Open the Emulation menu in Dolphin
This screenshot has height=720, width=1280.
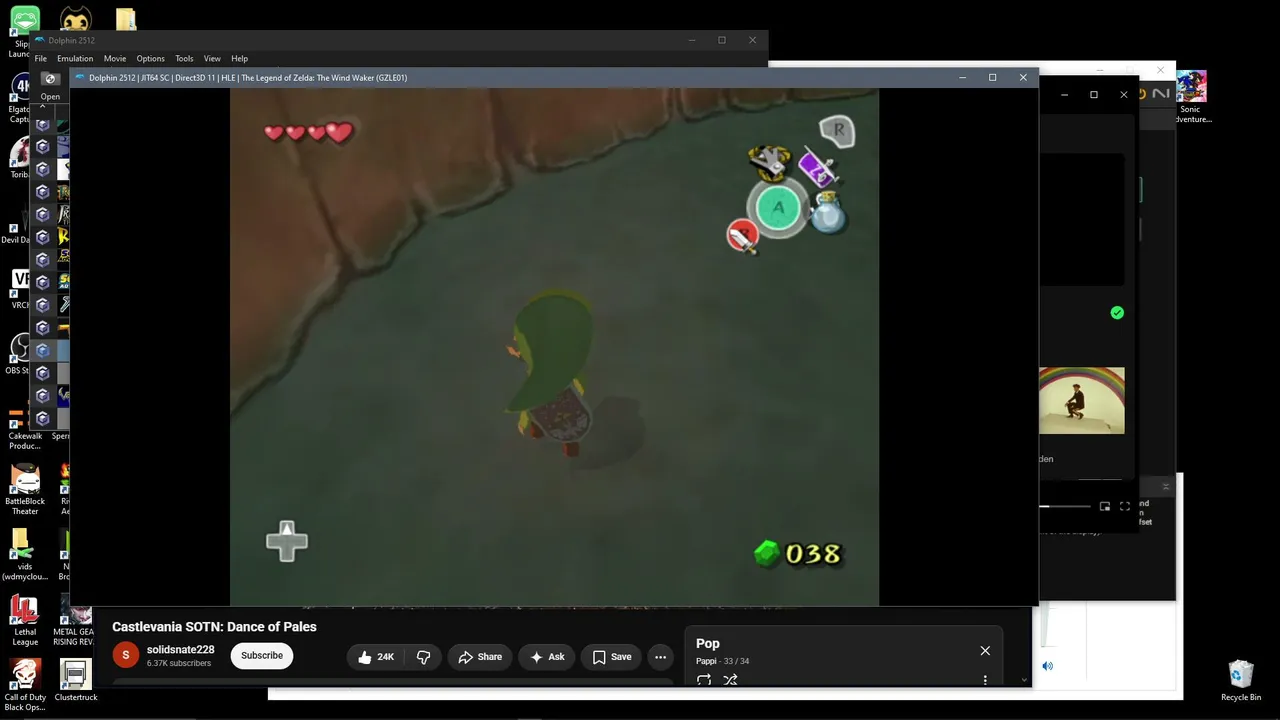click(x=75, y=59)
